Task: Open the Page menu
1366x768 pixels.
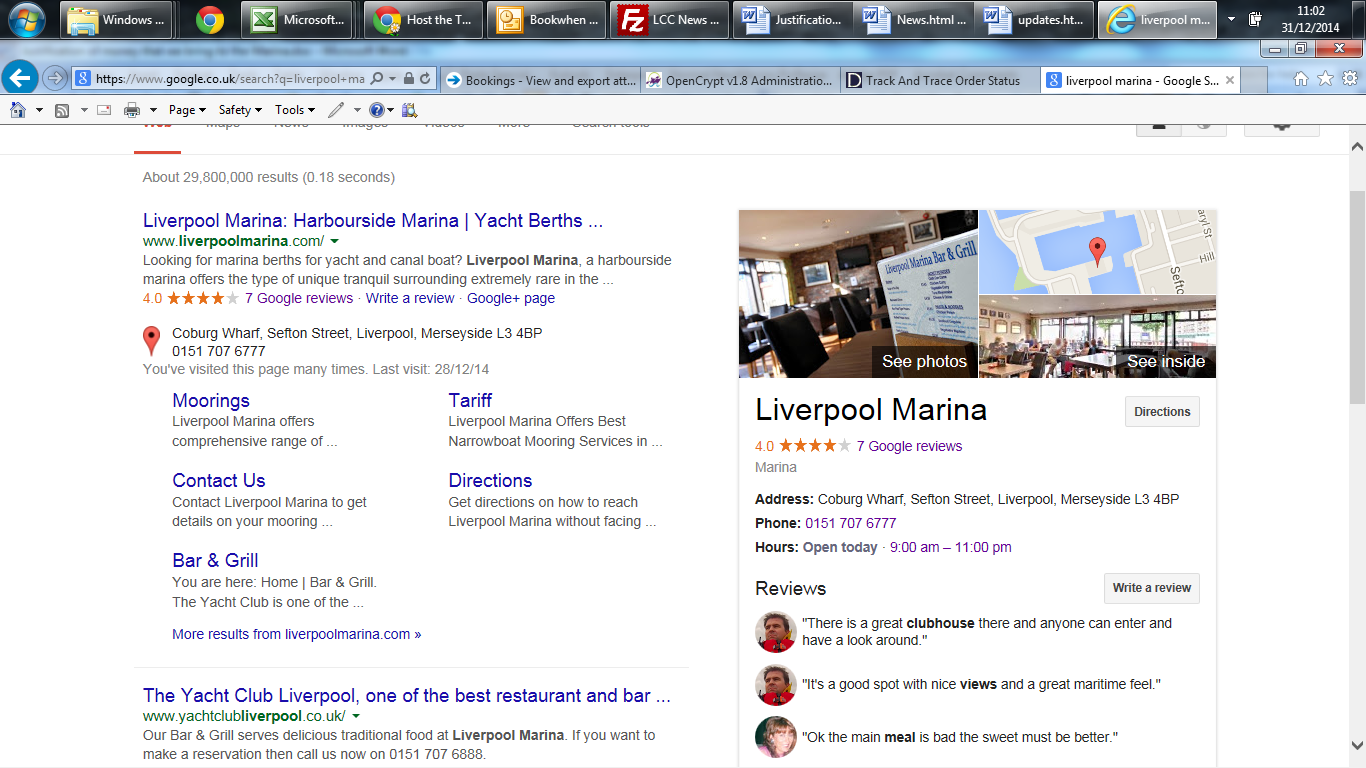Action: coord(187,110)
